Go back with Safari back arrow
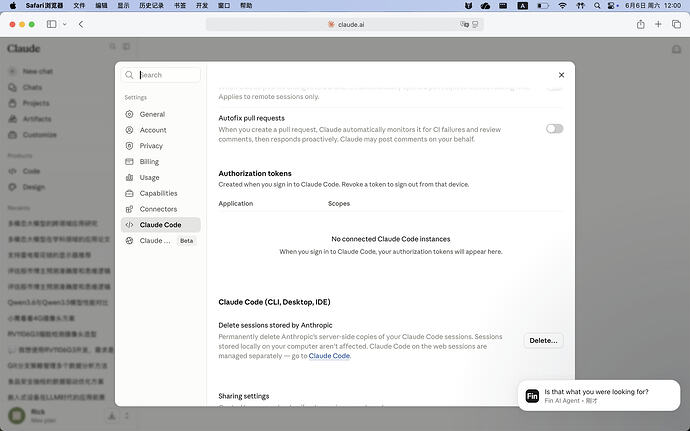The image size is (690, 431). pos(81,24)
